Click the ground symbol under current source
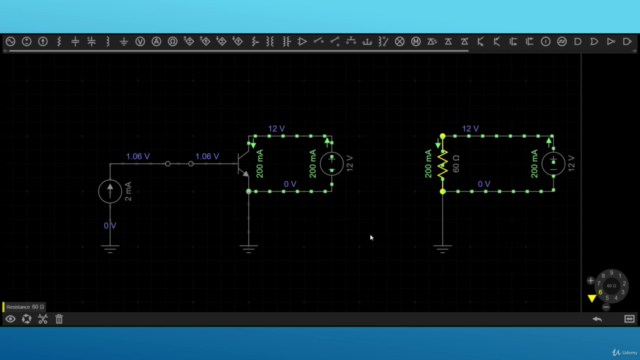 tap(110, 249)
